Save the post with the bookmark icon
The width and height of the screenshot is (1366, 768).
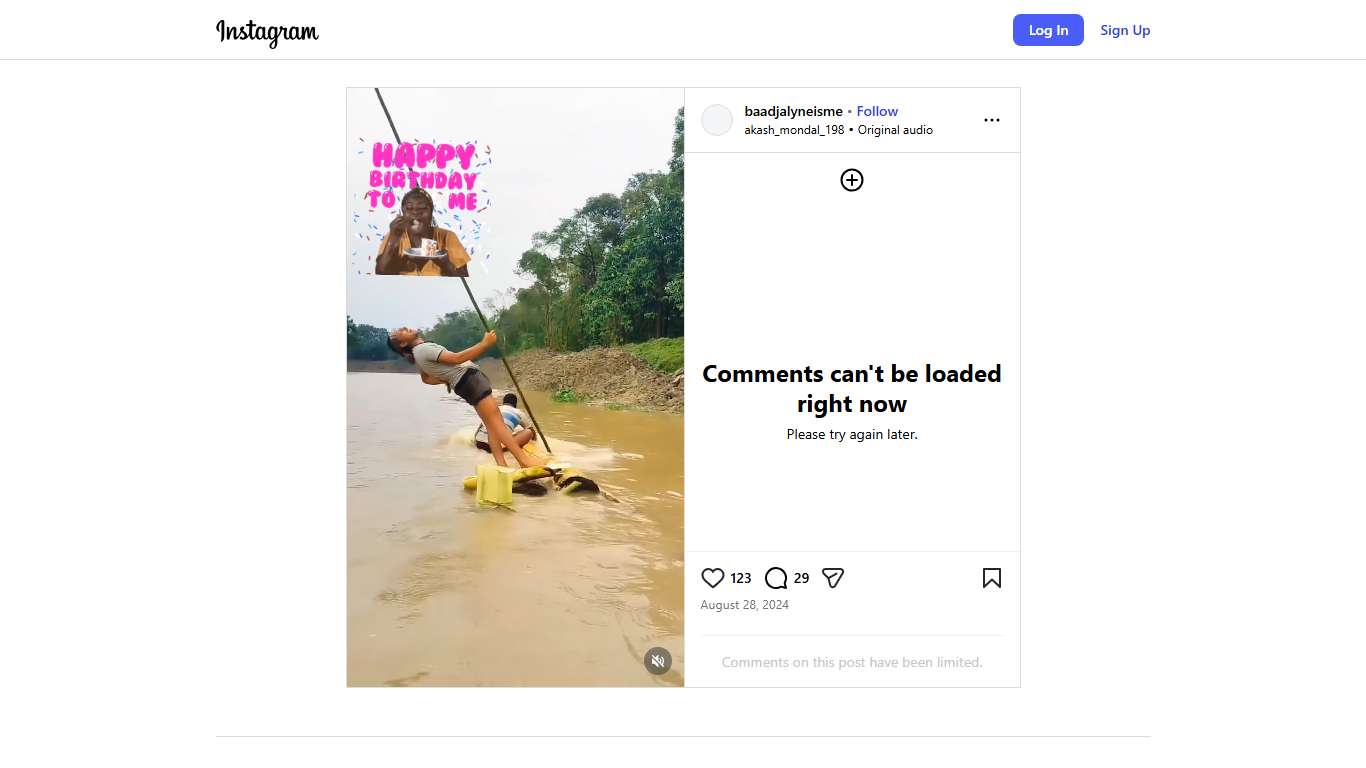pyautogui.click(x=991, y=578)
